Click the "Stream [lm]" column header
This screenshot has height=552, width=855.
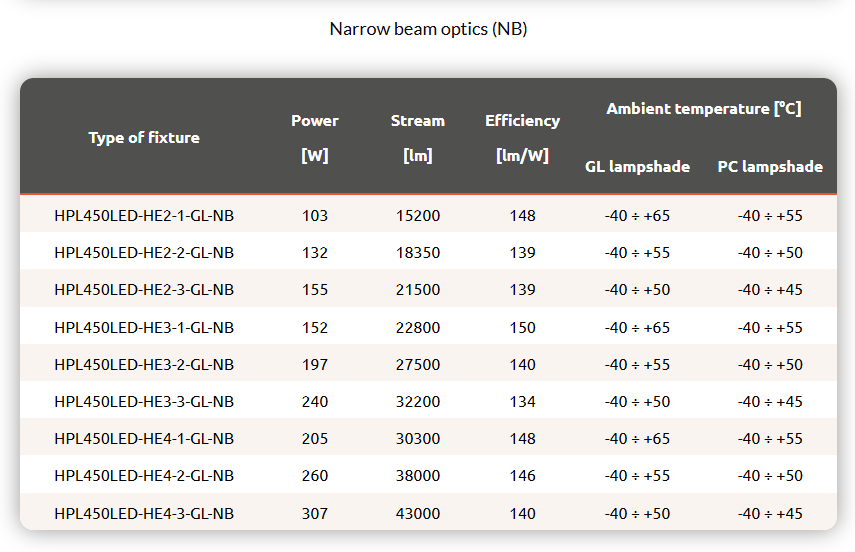point(418,137)
